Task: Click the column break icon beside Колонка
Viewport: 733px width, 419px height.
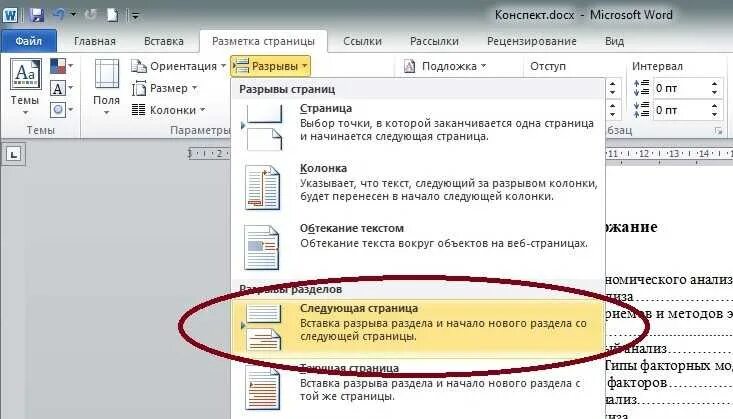Action: pyautogui.click(x=262, y=187)
